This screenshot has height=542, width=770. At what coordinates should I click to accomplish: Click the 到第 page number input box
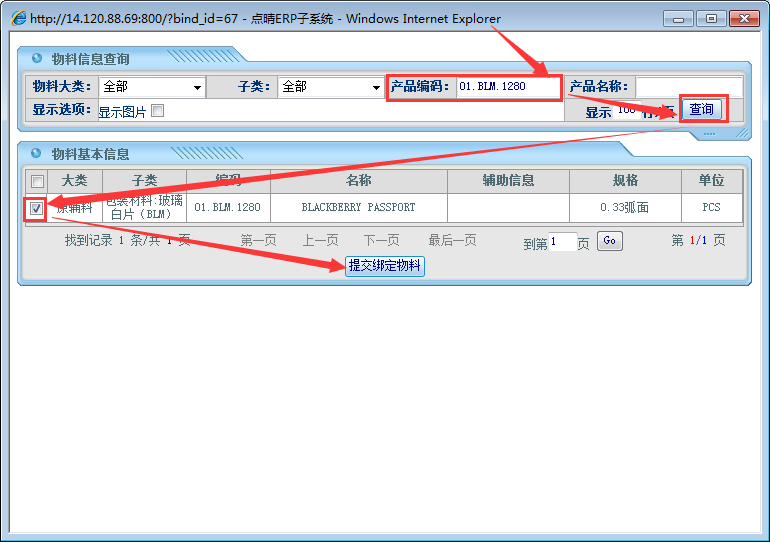pos(562,242)
